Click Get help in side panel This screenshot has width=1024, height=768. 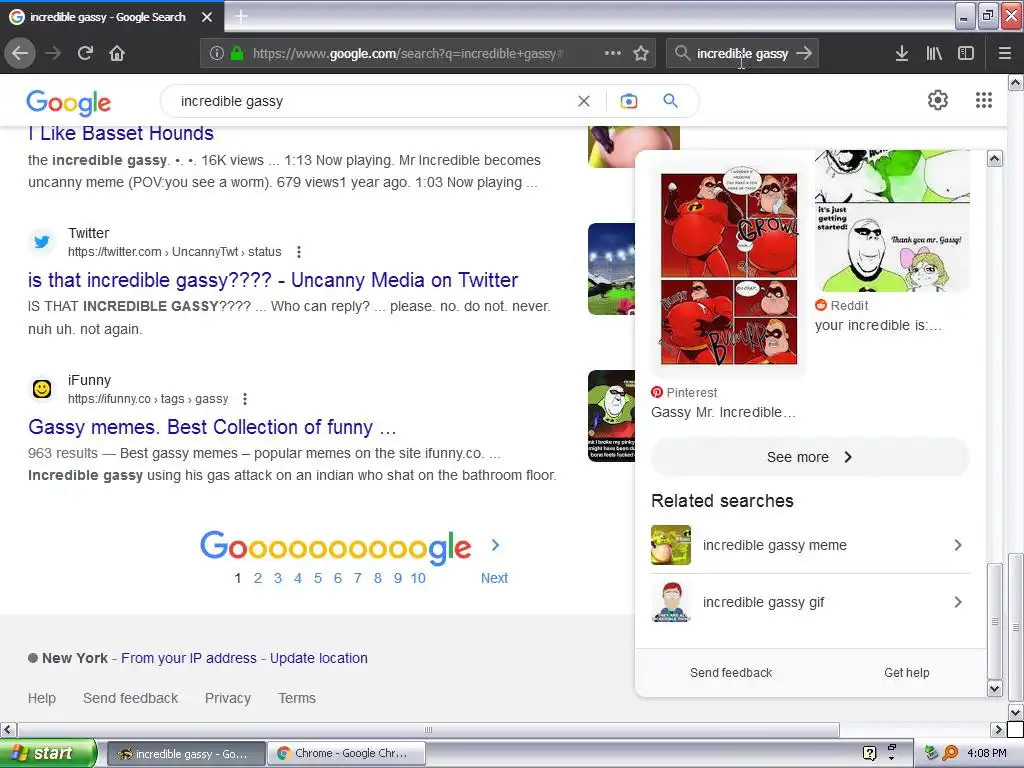coord(906,673)
